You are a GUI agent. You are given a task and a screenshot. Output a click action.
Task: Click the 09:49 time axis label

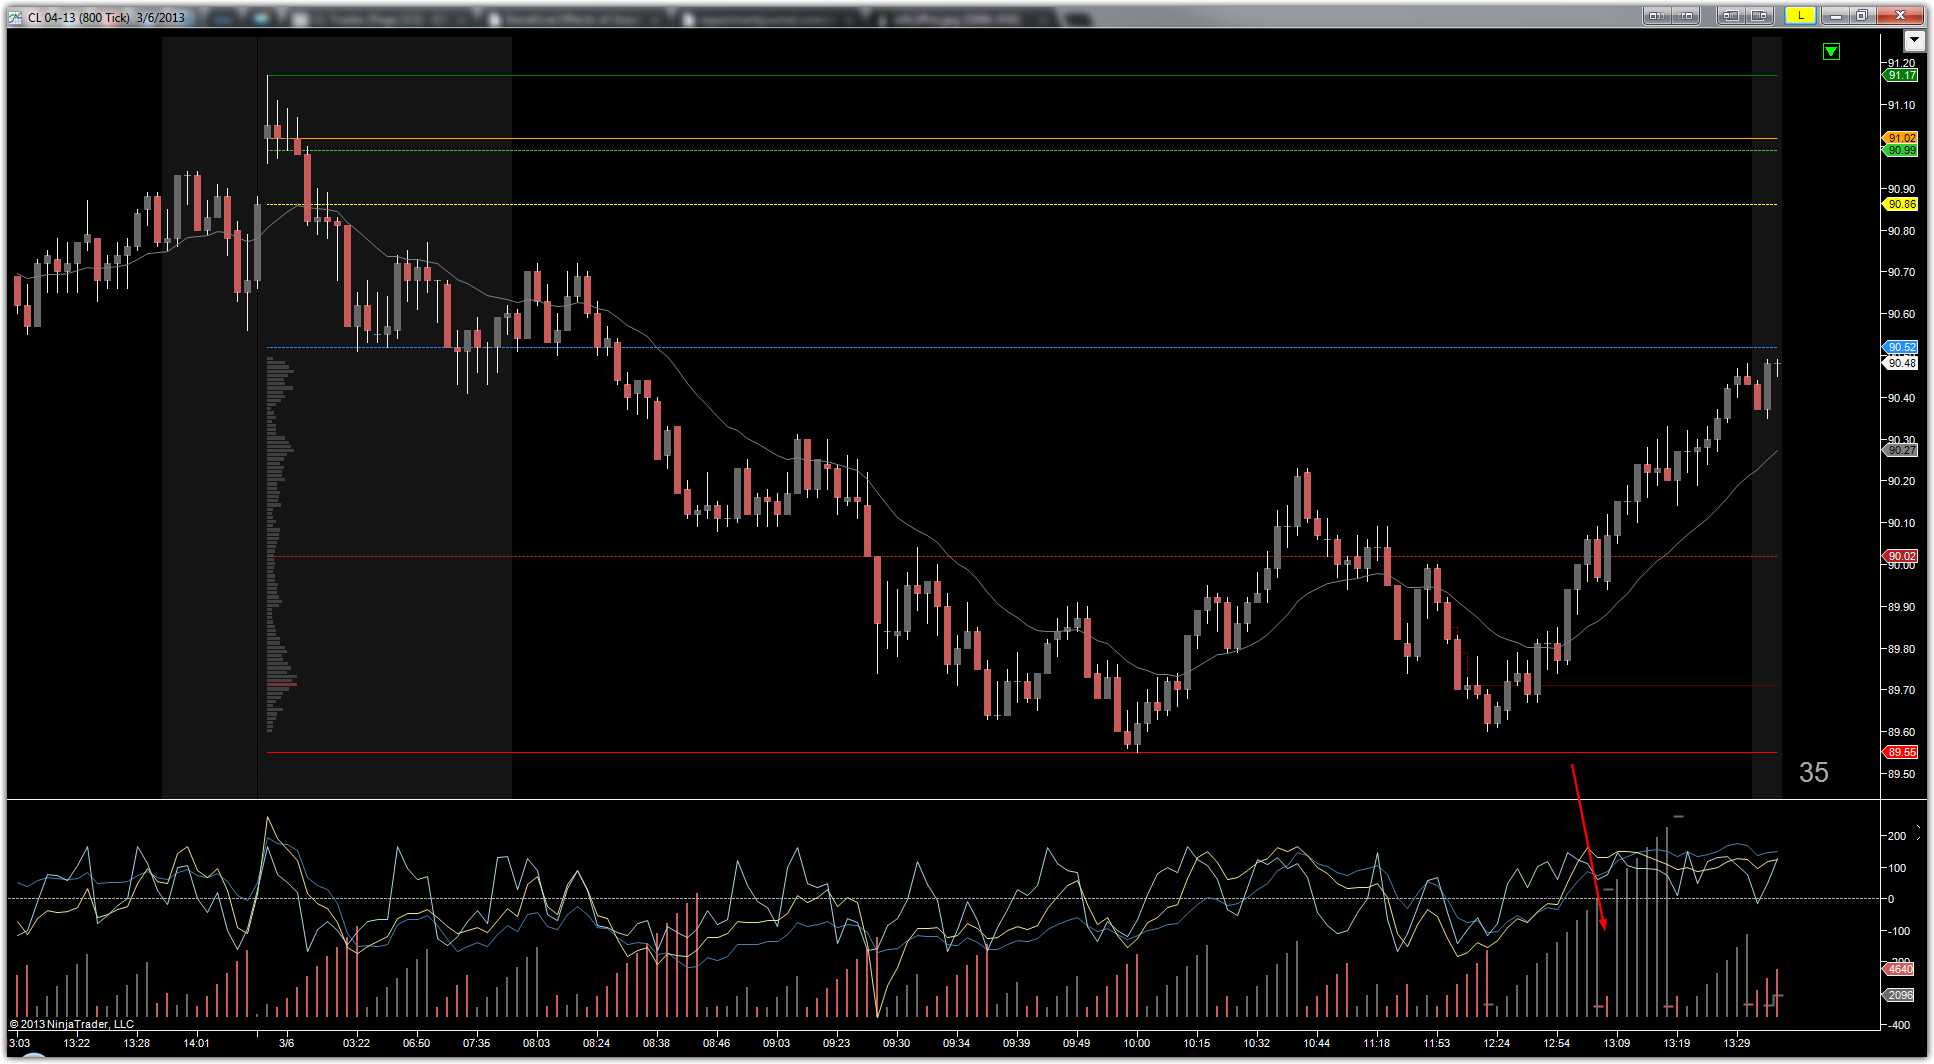point(1077,1043)
